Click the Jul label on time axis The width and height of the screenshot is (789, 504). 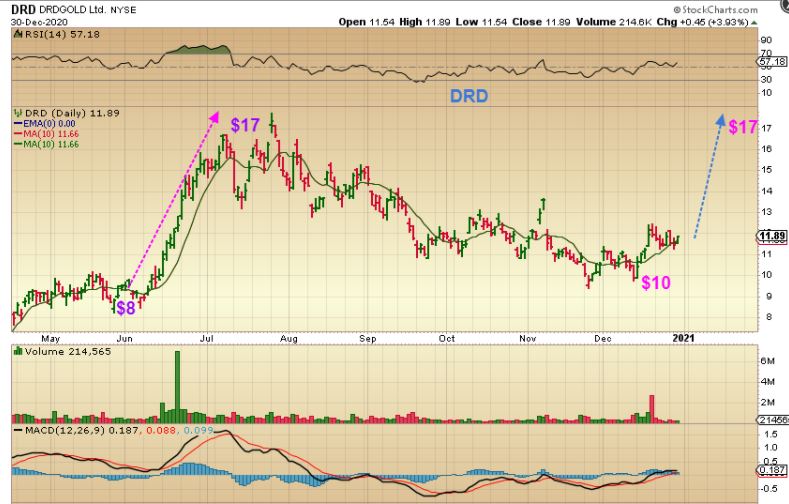pyautogui.click(x=207, y=339)
